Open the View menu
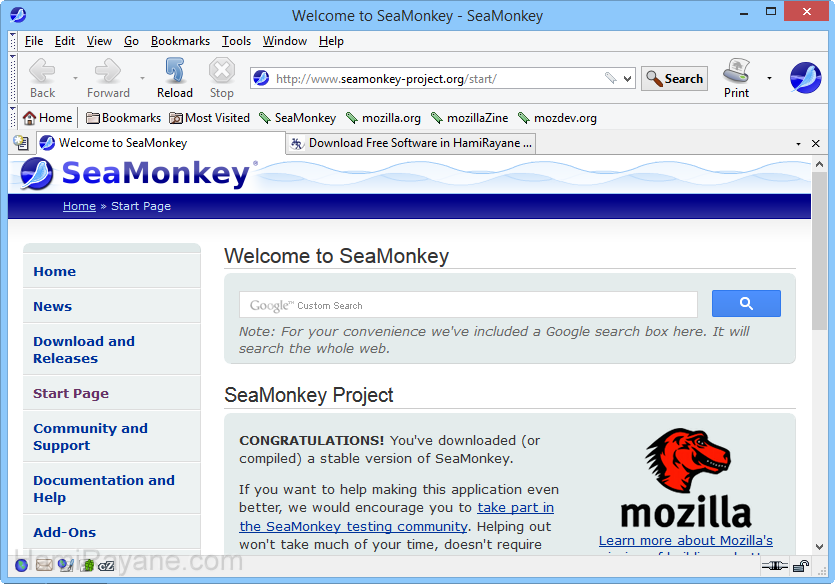Image resolution: width=835 pixels, height=584 pixels. 99,41
